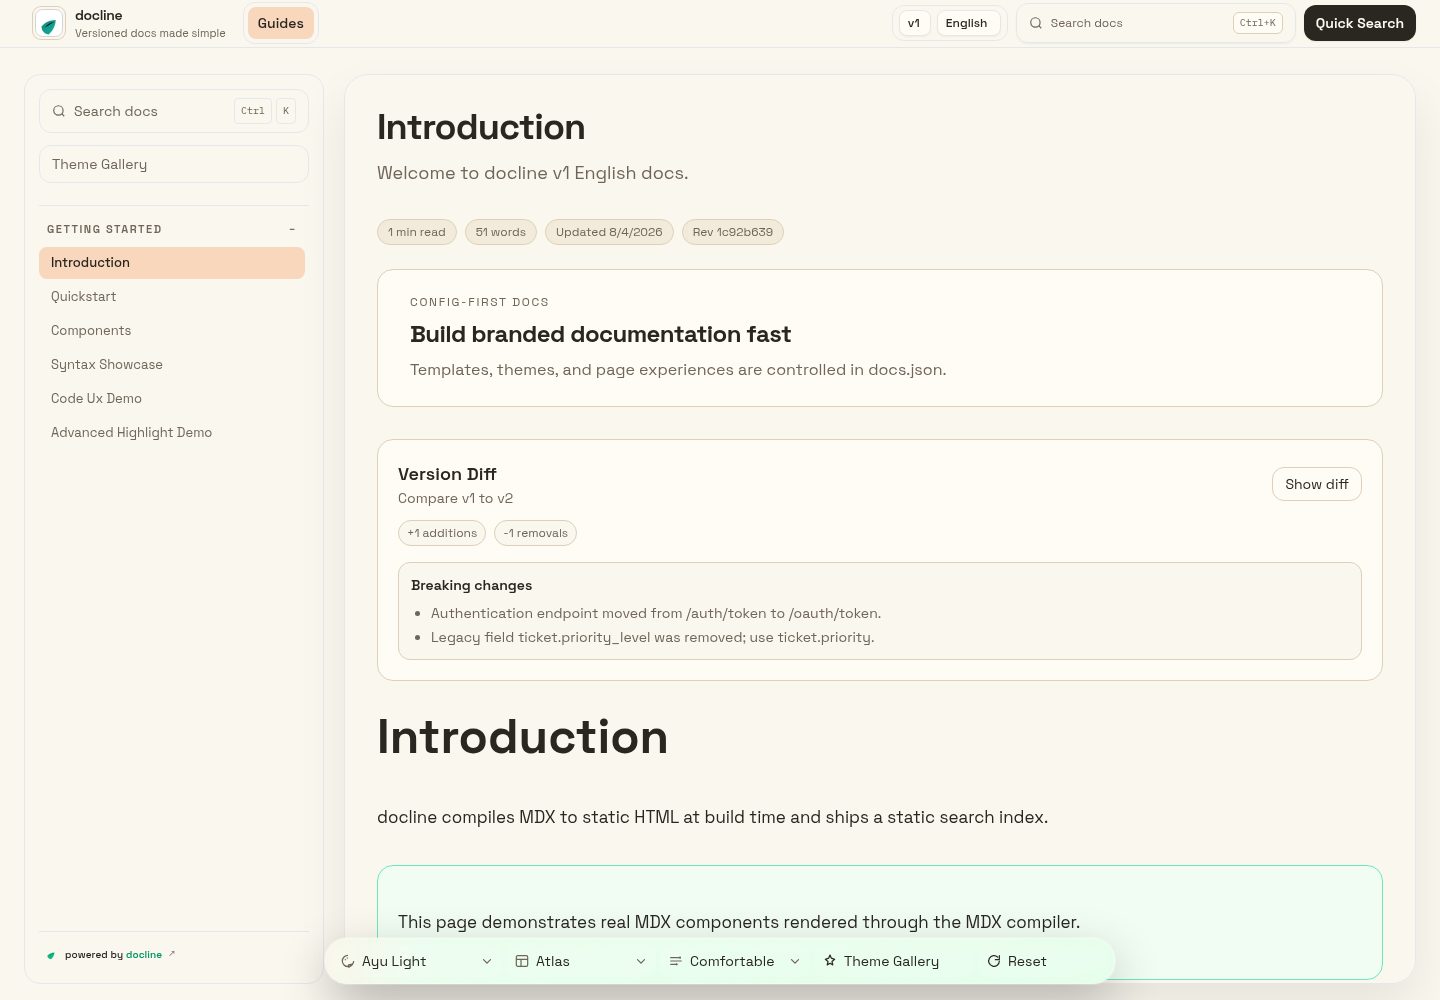The height and width of the screenshot is (1000, 1440).
Task: Click the Updated 8/4/2026 badge
Action: coord(609,232)
